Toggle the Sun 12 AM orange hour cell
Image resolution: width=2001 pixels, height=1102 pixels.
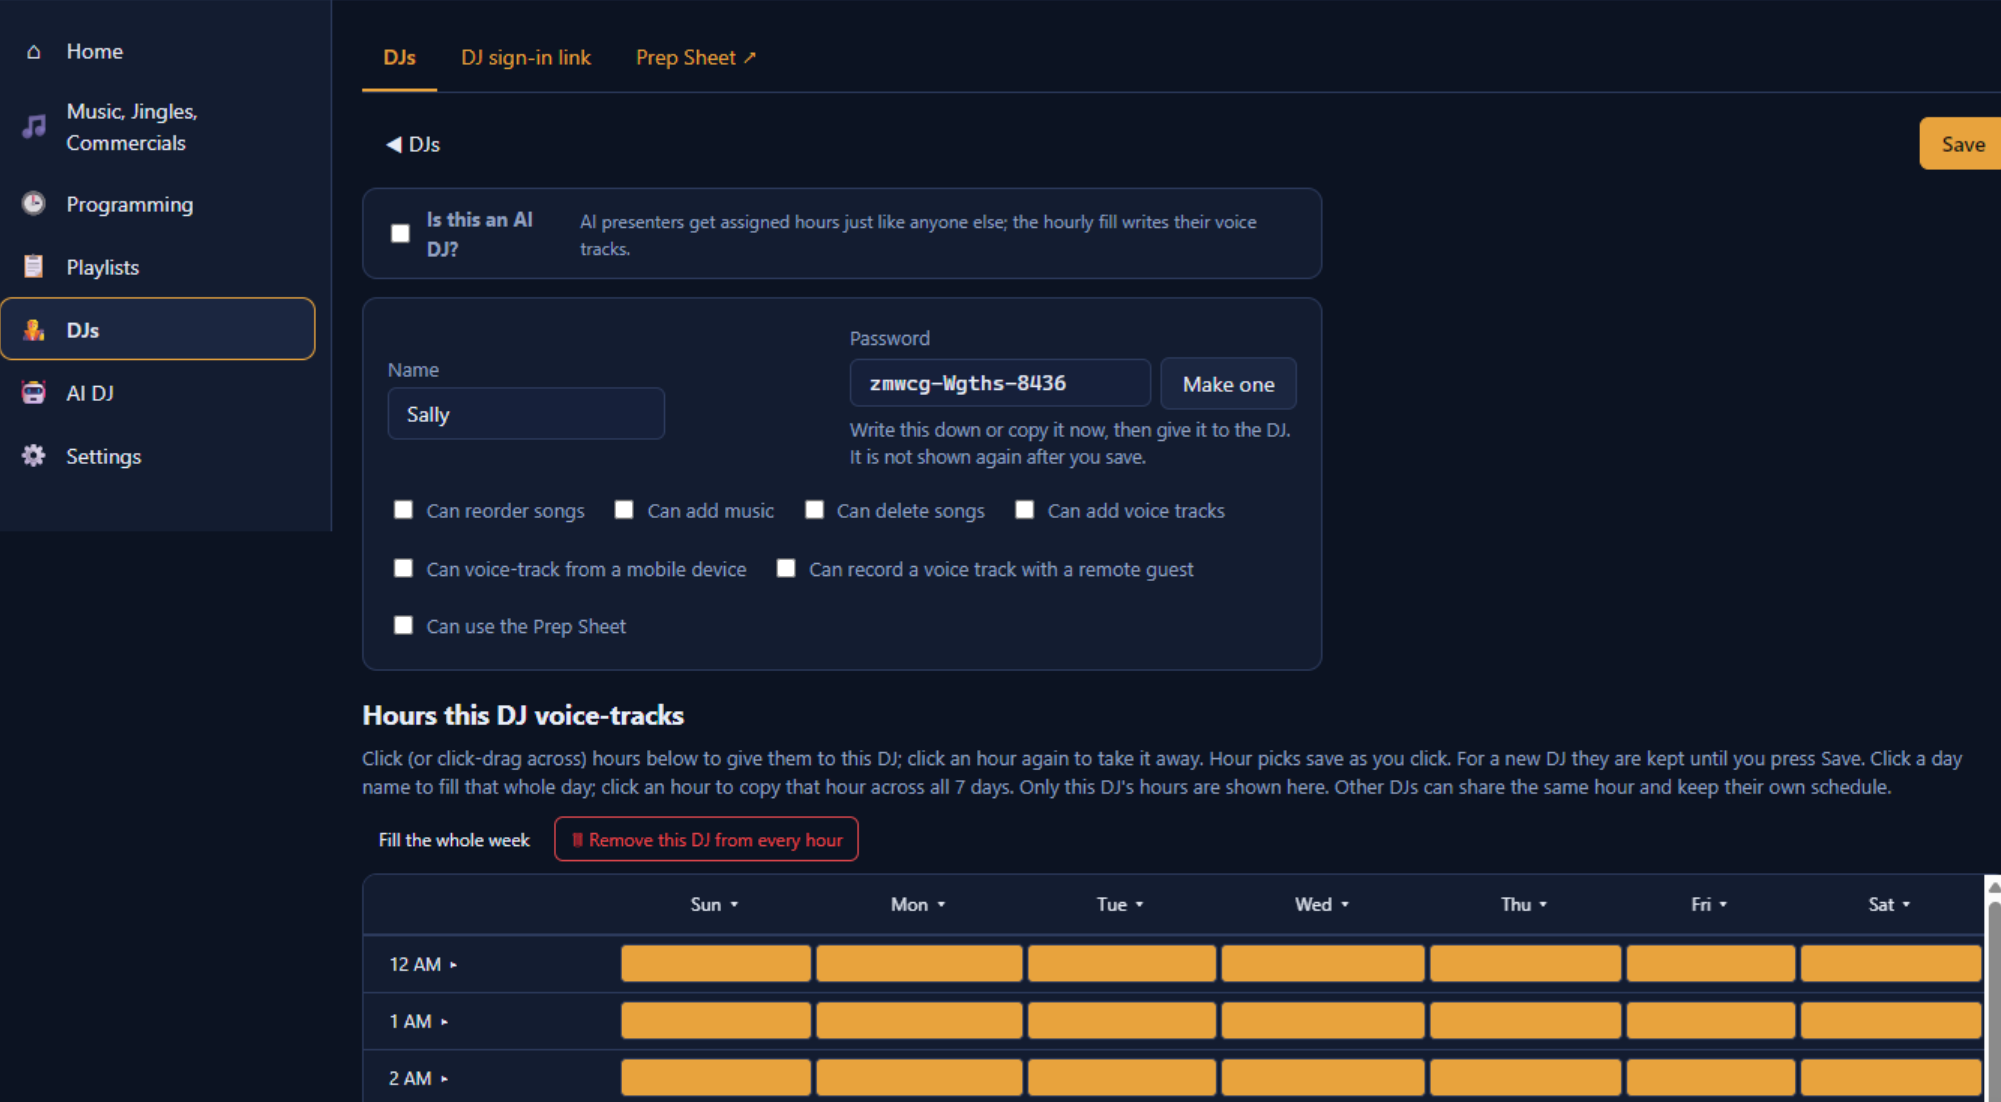(716, 964)
